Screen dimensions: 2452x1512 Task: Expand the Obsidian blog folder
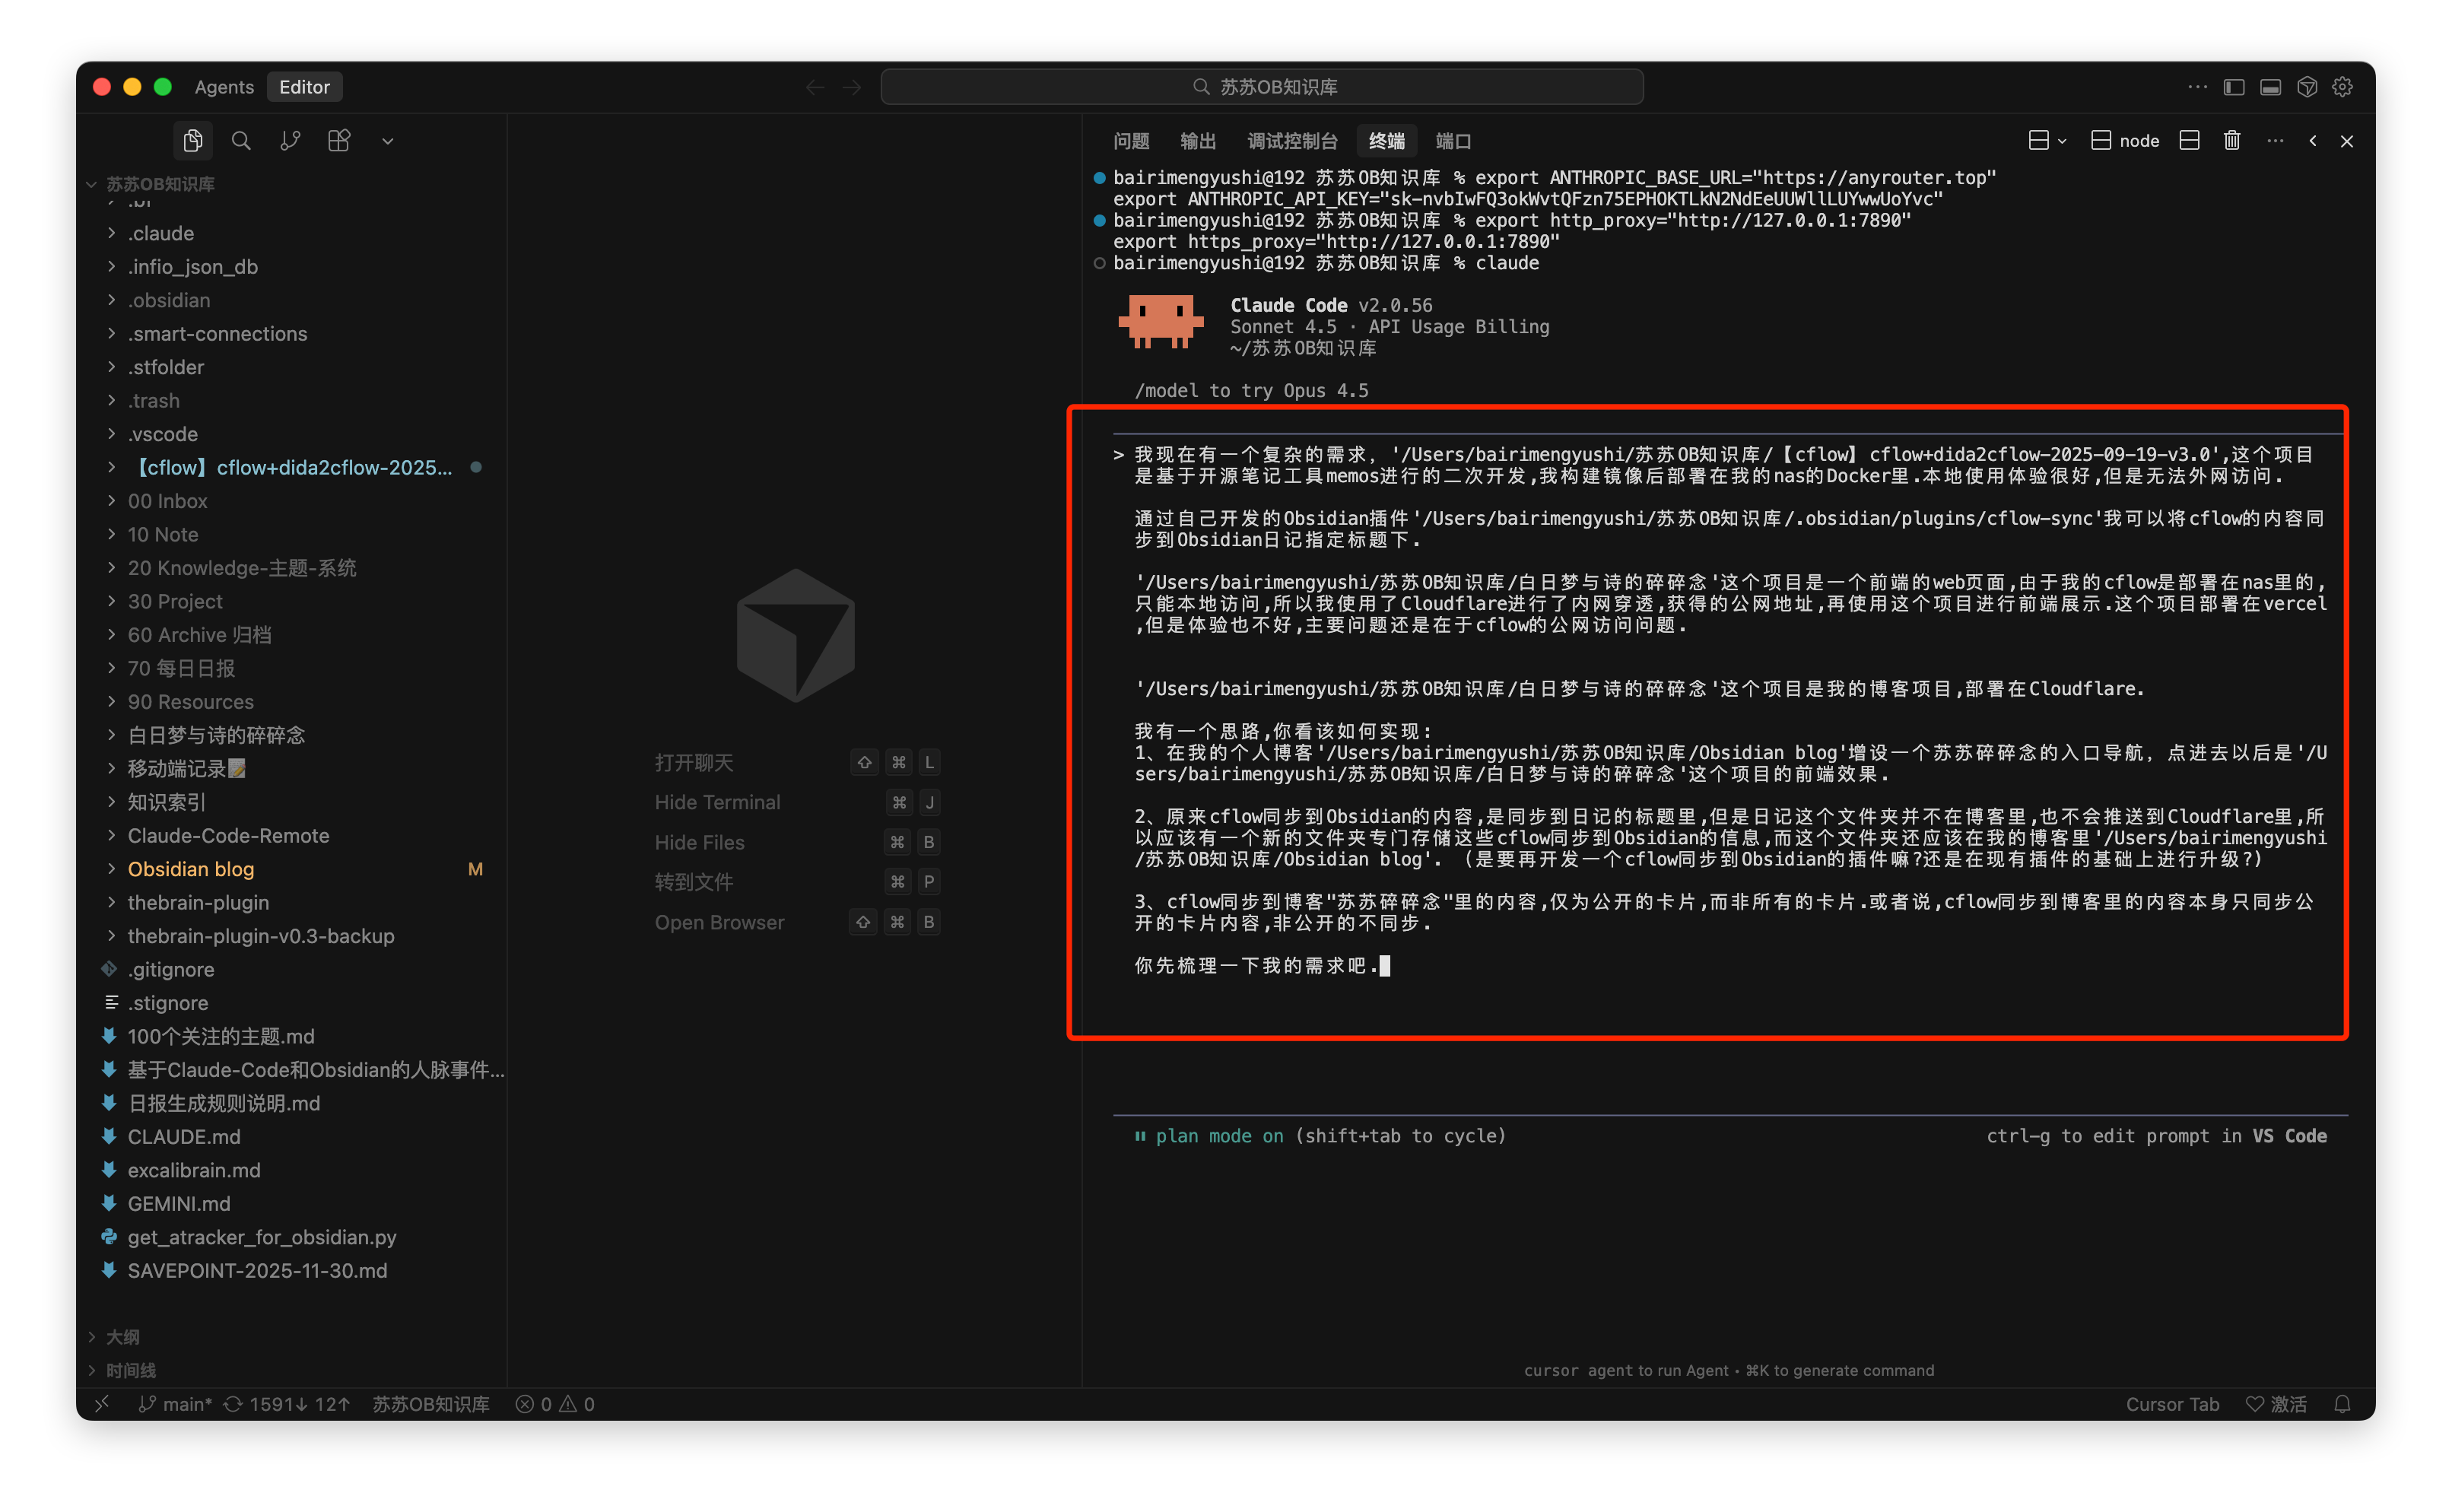(190, 869)
